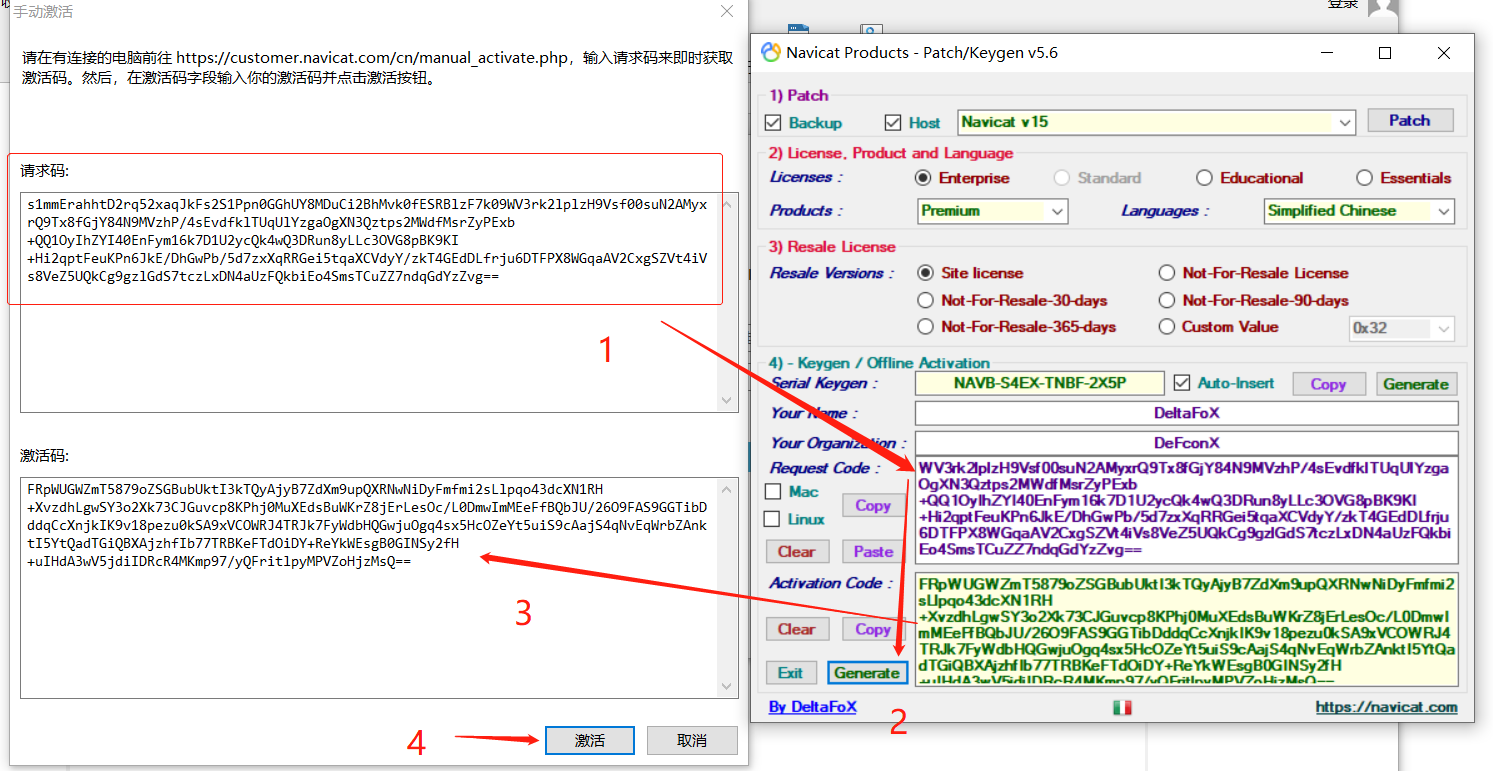Click the 请求码 scrollbar up arrow

[x=727, y=204]
